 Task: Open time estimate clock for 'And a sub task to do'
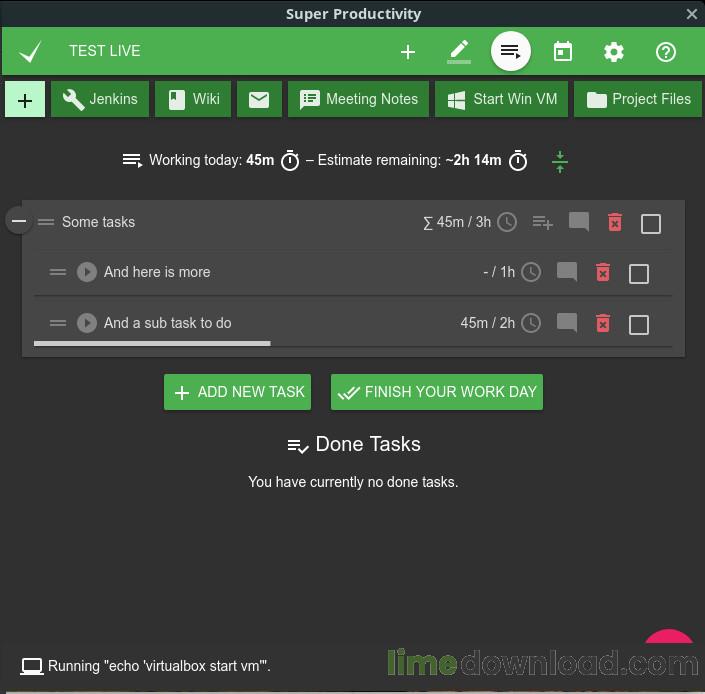point(531,323)
